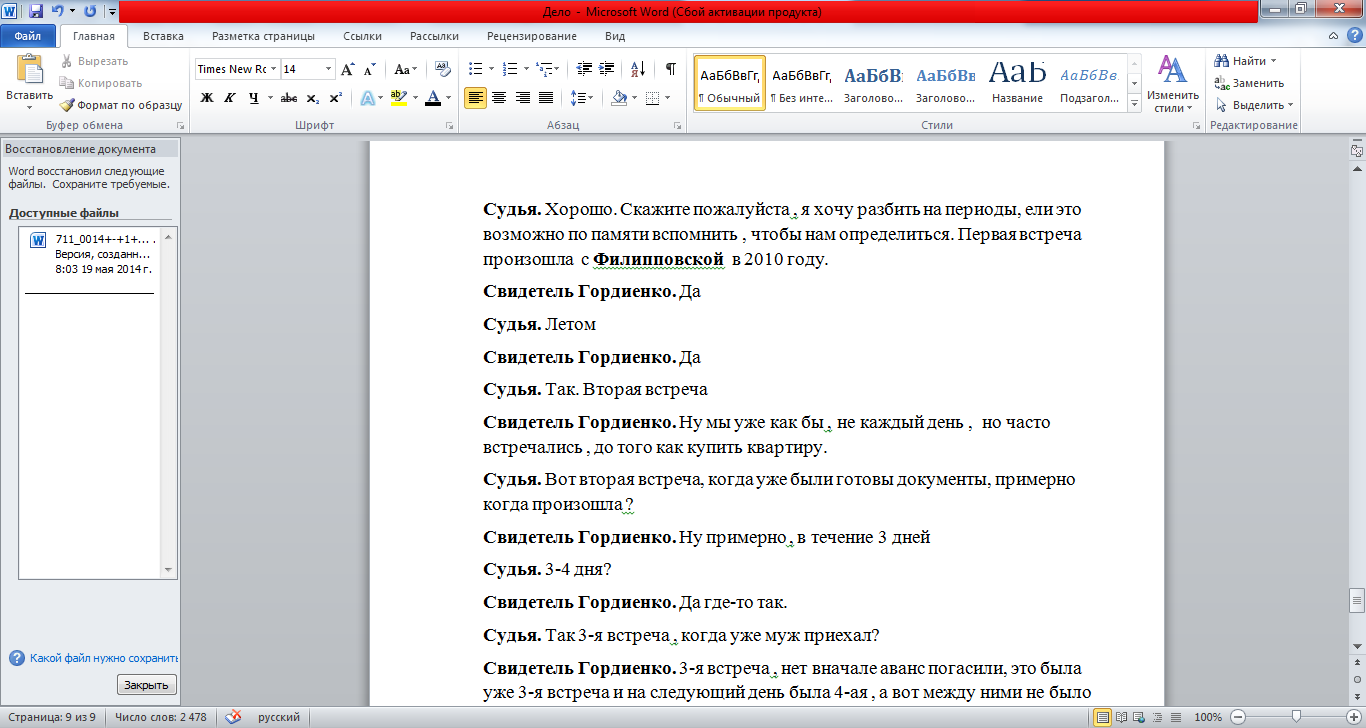Toggle strikethrough formatting
Viewport: 1366px width, 728px height.
click(x=288, y=97)
